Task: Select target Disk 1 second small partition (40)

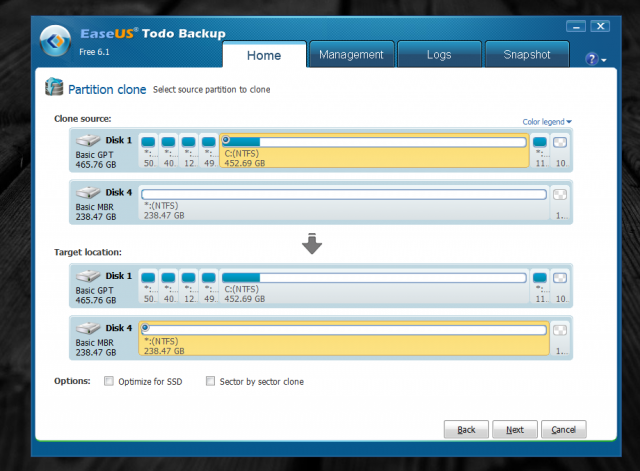Action: (168, 286)
